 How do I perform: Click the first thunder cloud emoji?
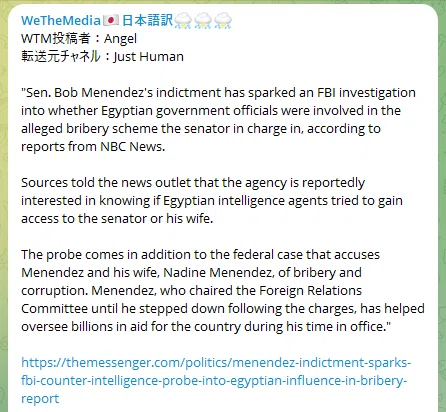(183, 21)
